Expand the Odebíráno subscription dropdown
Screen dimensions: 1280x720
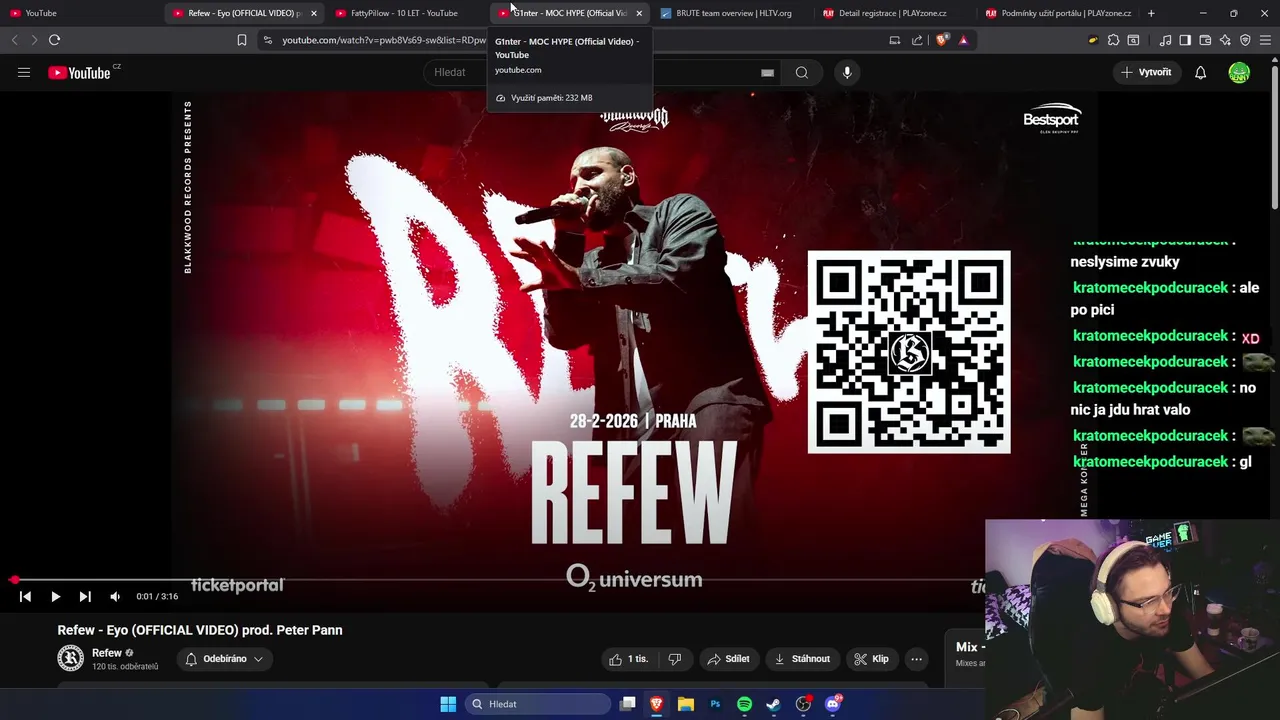[224, 659]
